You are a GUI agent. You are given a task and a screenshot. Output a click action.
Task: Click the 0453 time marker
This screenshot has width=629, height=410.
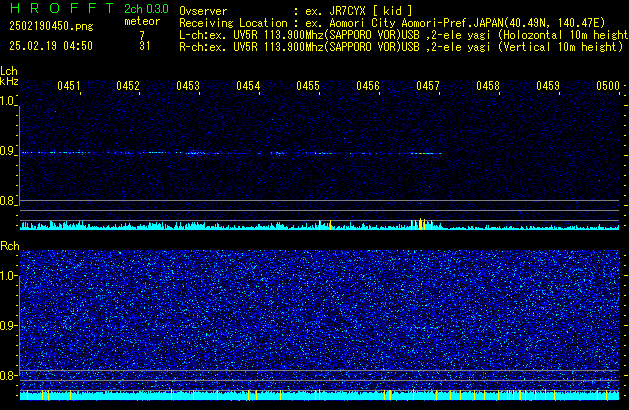188,86
